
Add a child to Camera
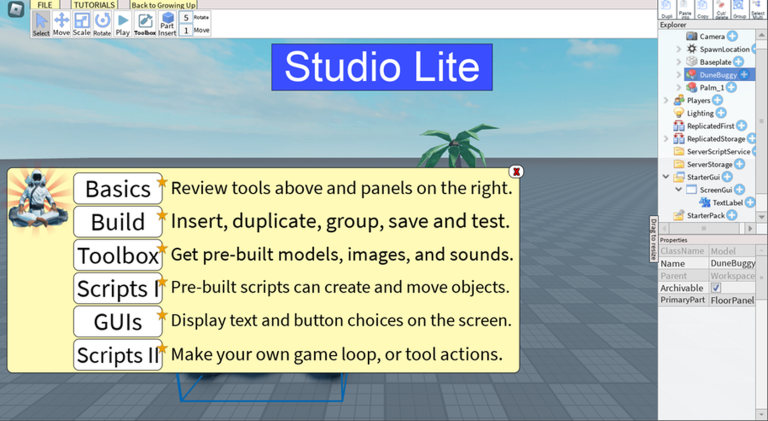coord(732,36)
